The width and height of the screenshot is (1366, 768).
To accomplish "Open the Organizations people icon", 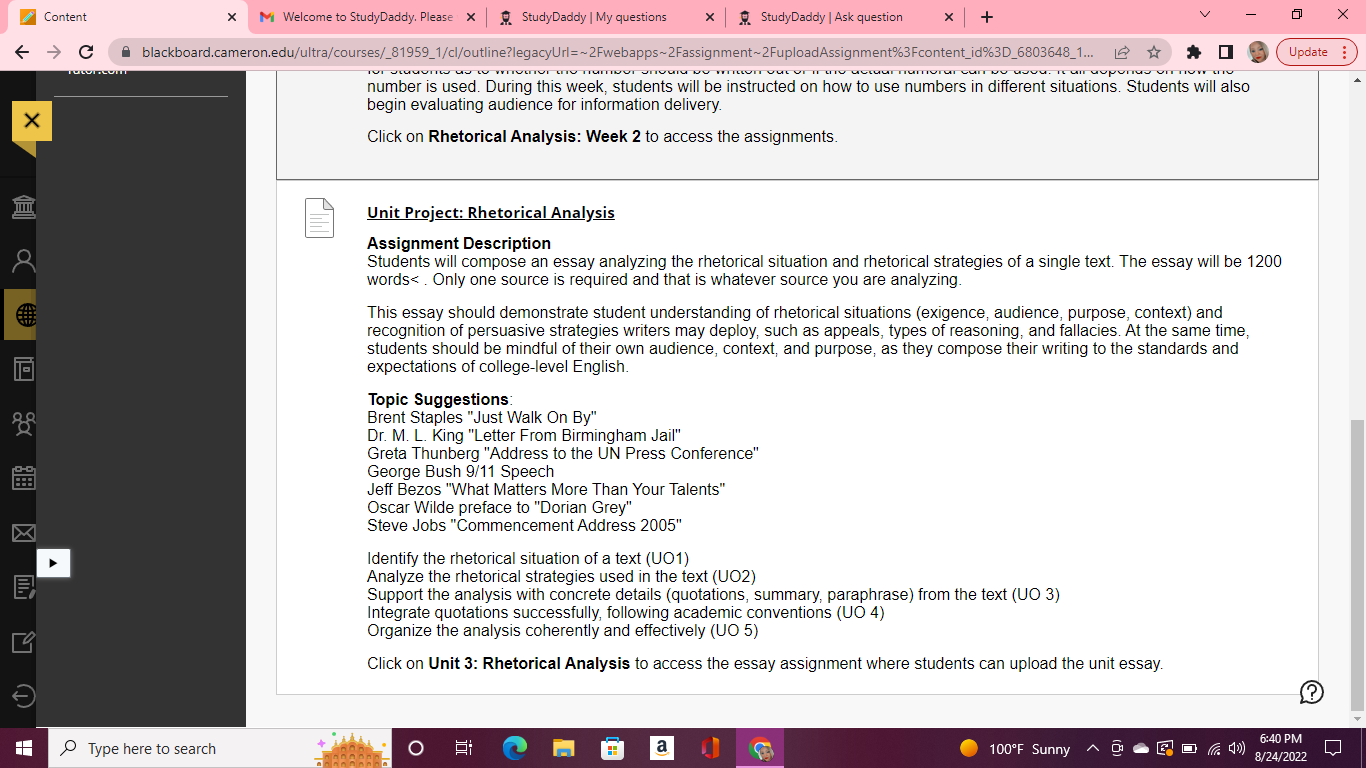I will 22,424.
